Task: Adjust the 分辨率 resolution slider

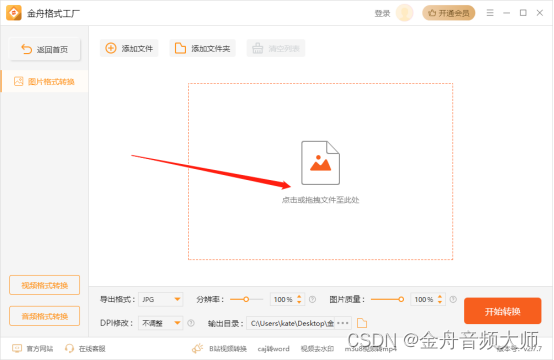Action: (x=246, y=300)
